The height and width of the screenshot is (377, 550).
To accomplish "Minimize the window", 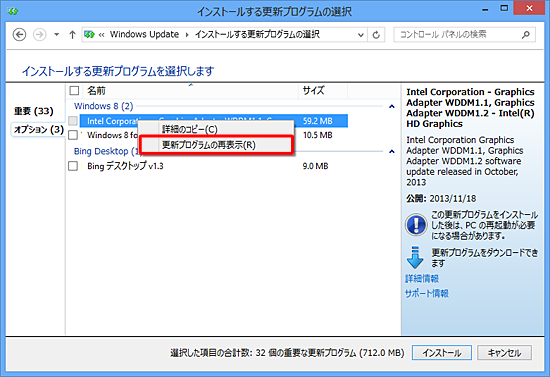I will point(485,9).
